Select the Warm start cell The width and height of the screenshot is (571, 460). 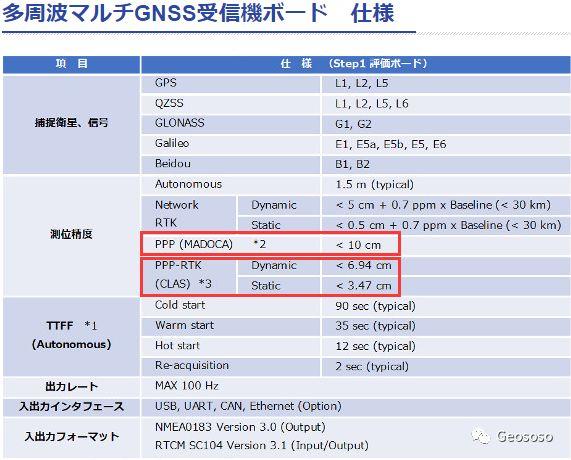pos(231,326)
